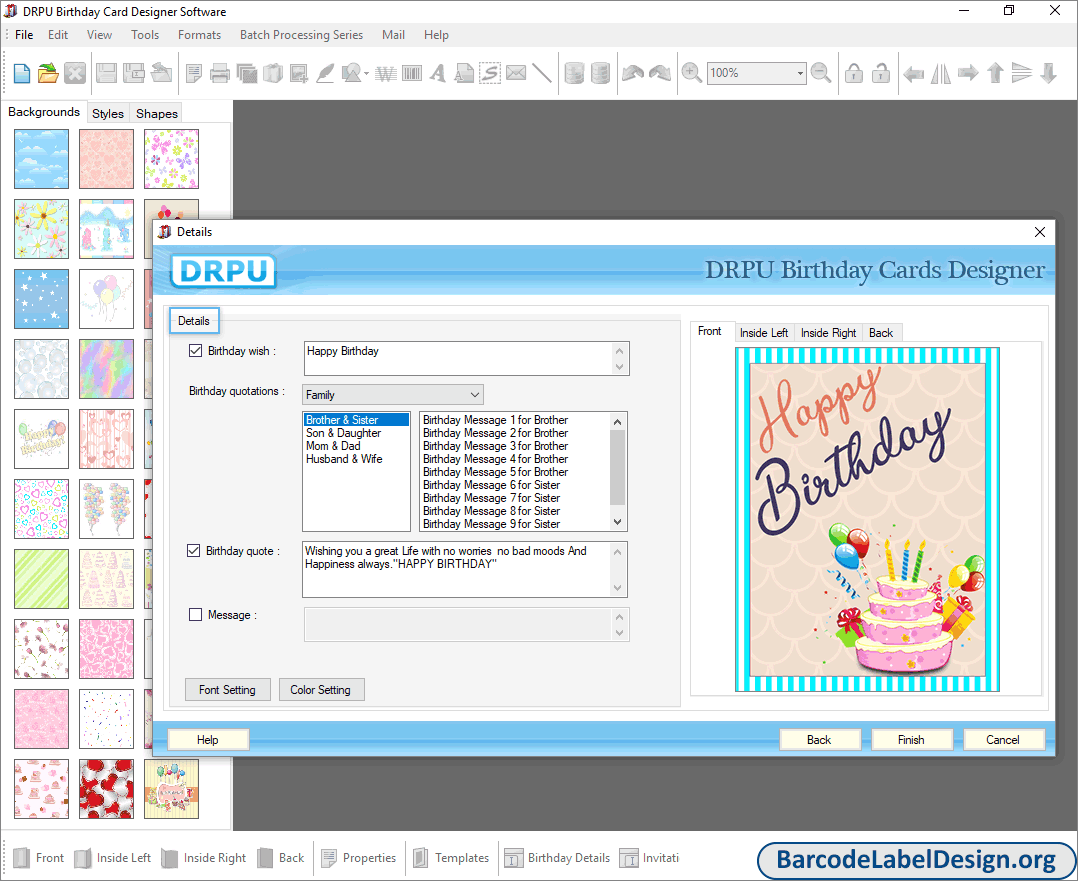
Task: Choose the blue stars background thumbnail
Action: click(x=41, y=299)
